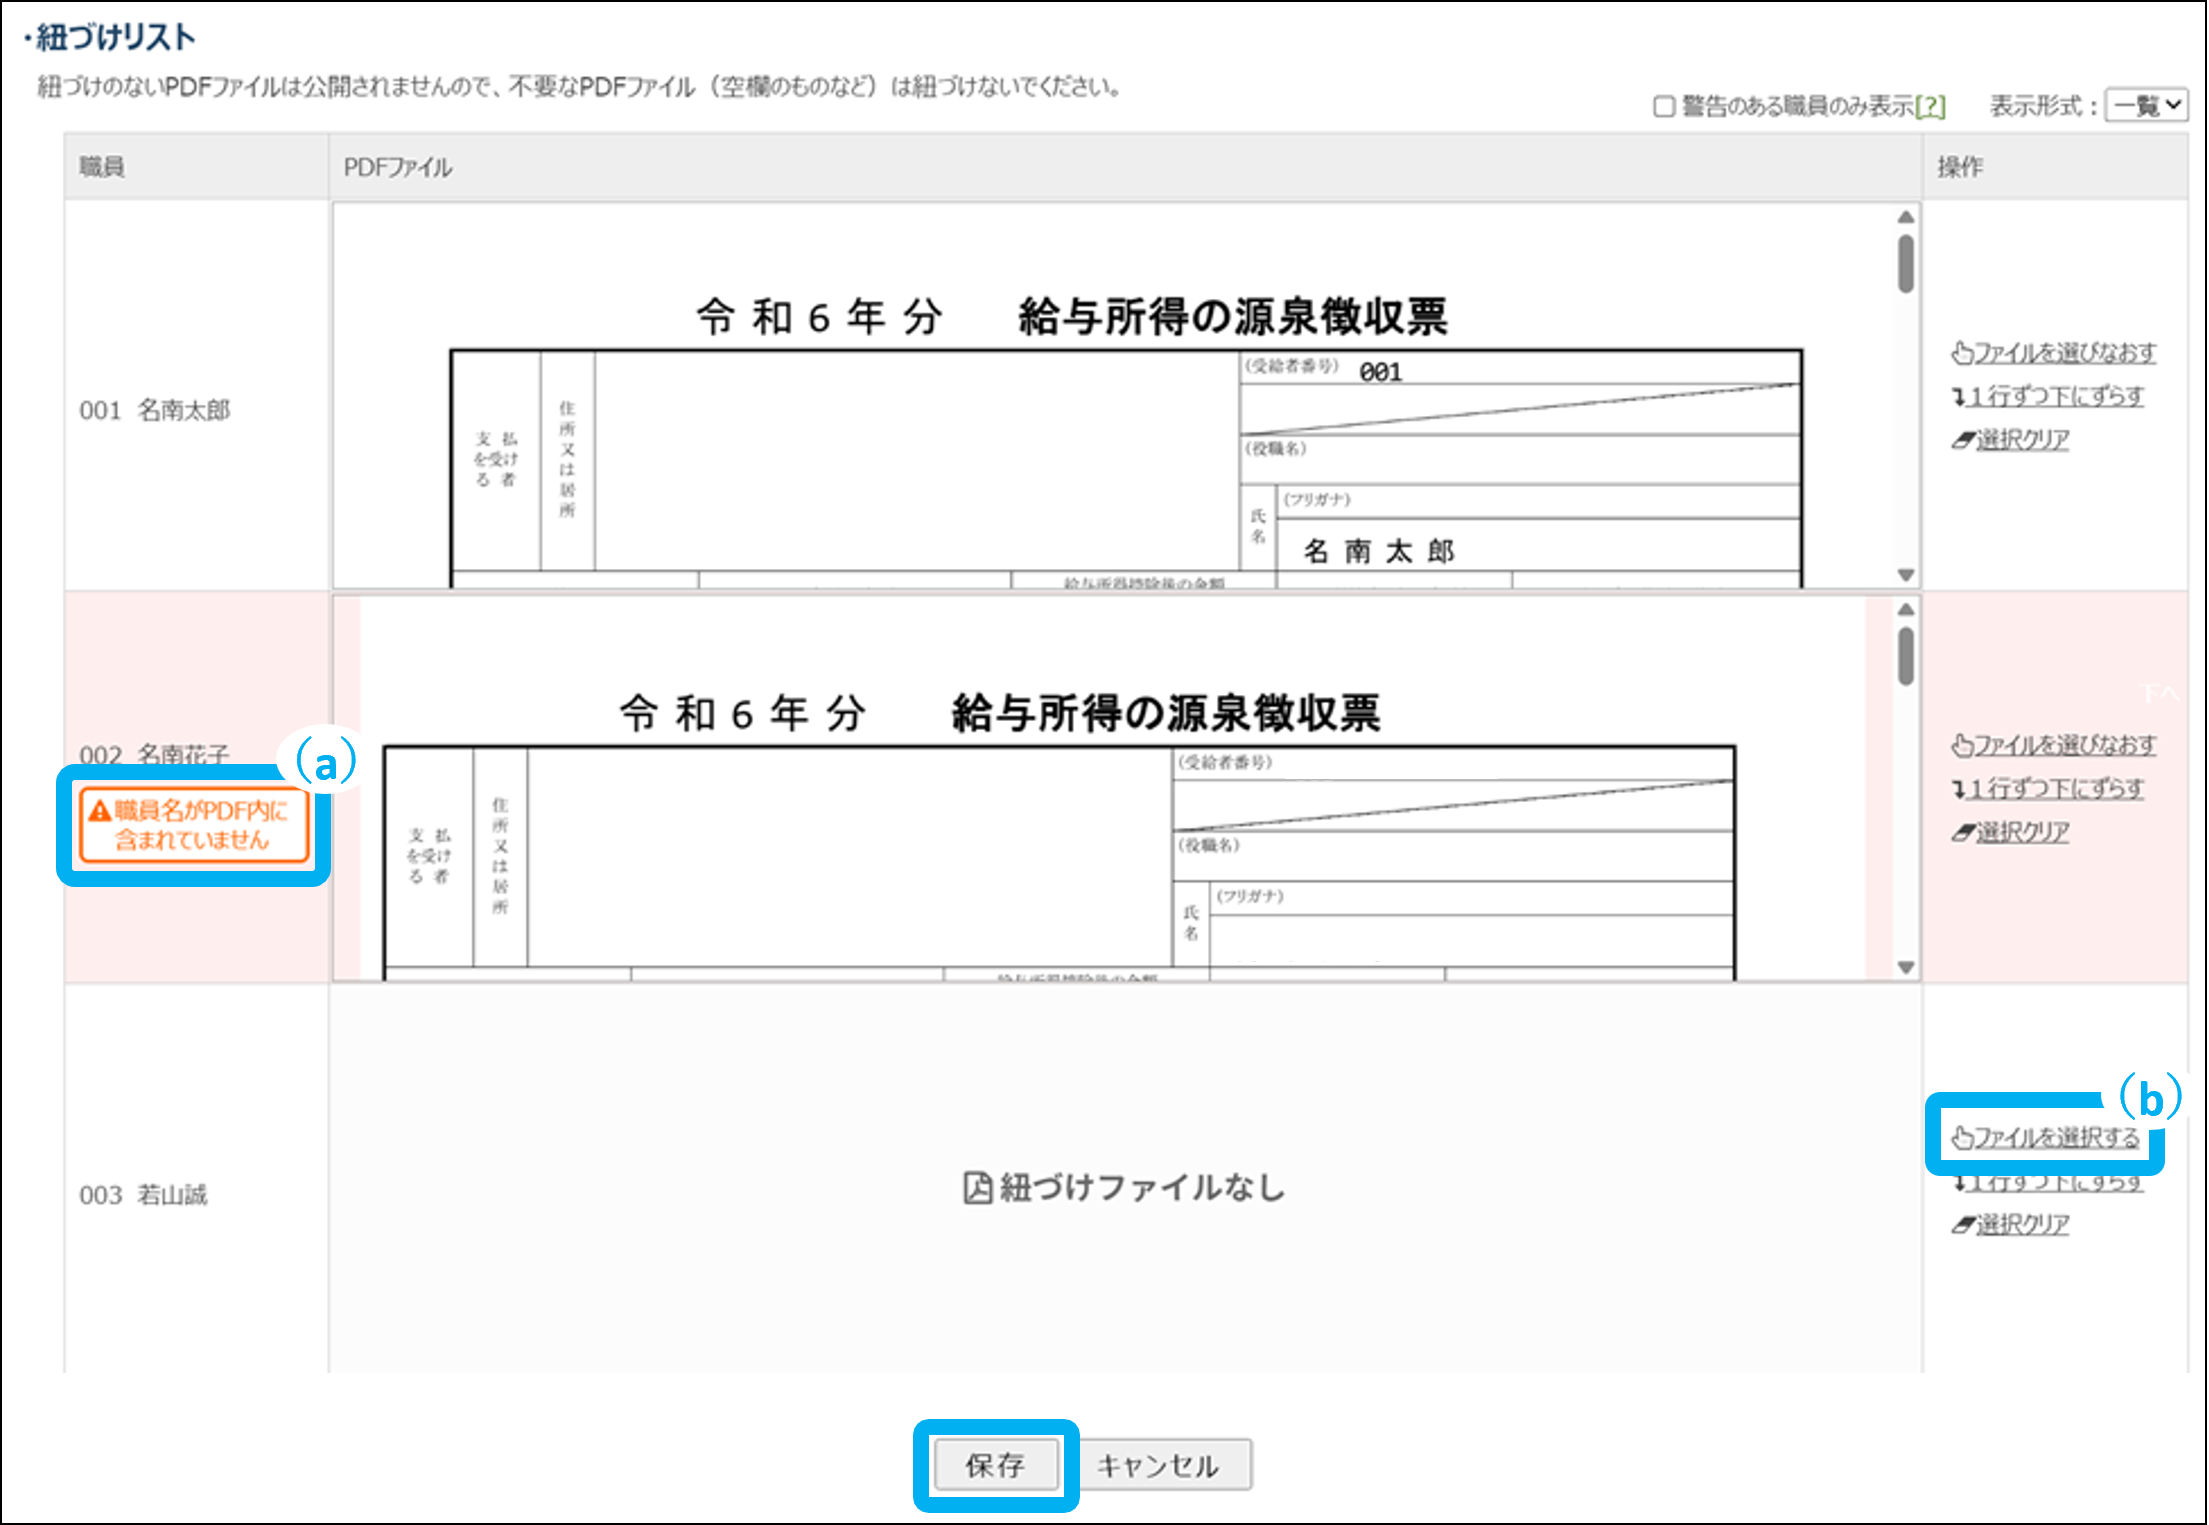This screenshot has width=2209, height=1525.
Task: Click orange warning 職員名がPDF内に含まれていません
Action: [x=193, y=825]
